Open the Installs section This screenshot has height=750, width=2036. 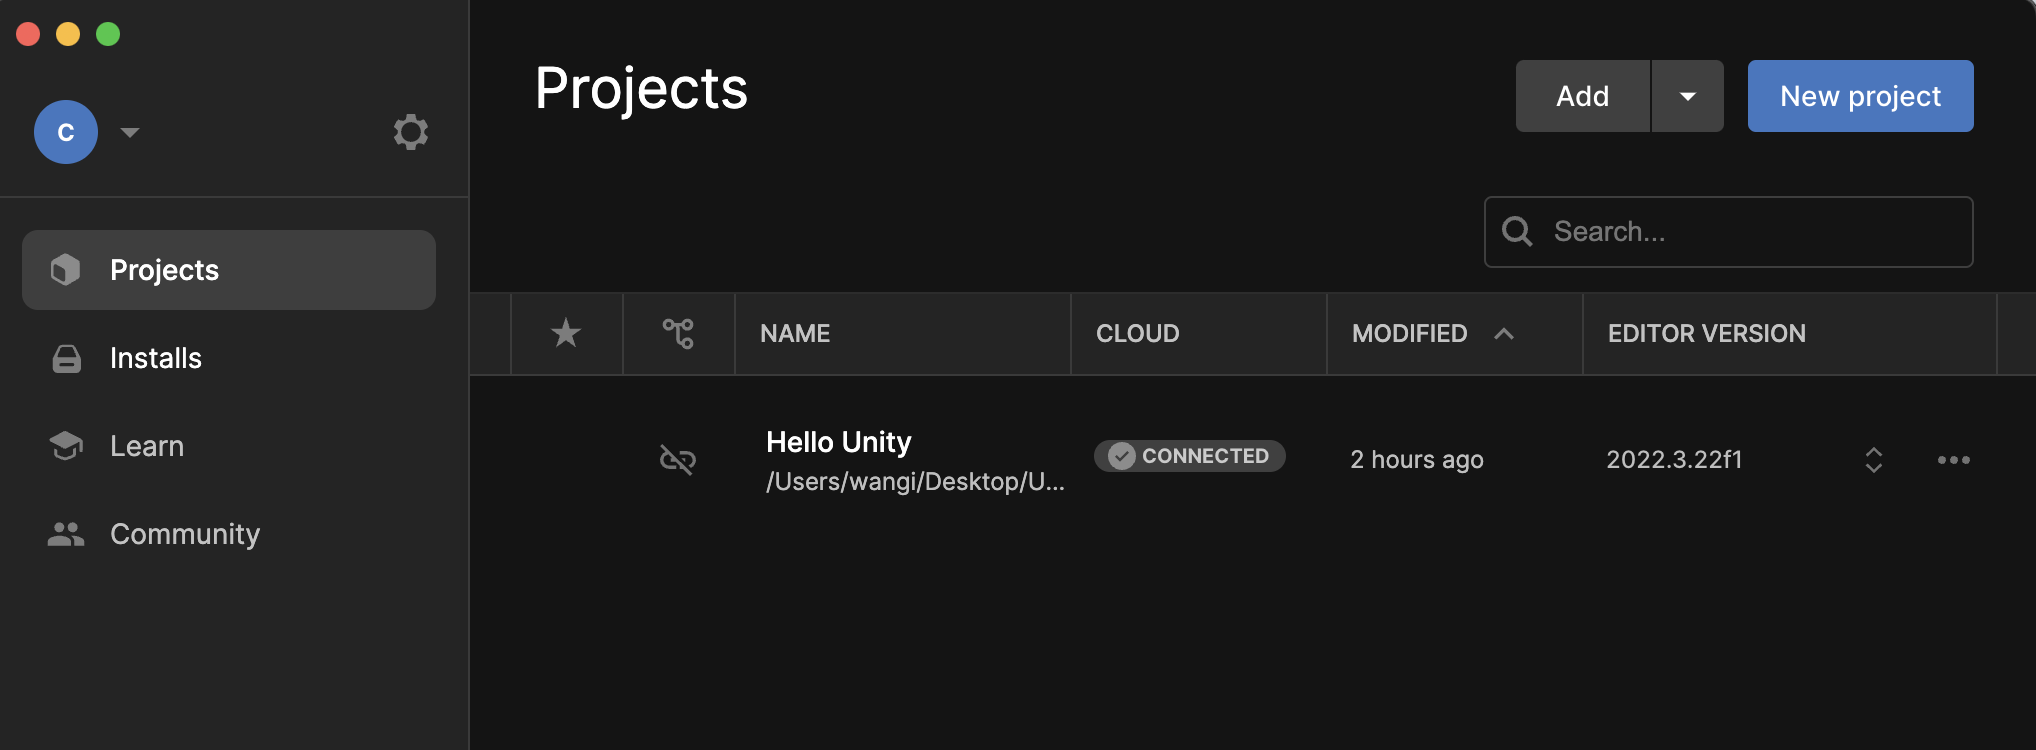(x=156, y=358)
